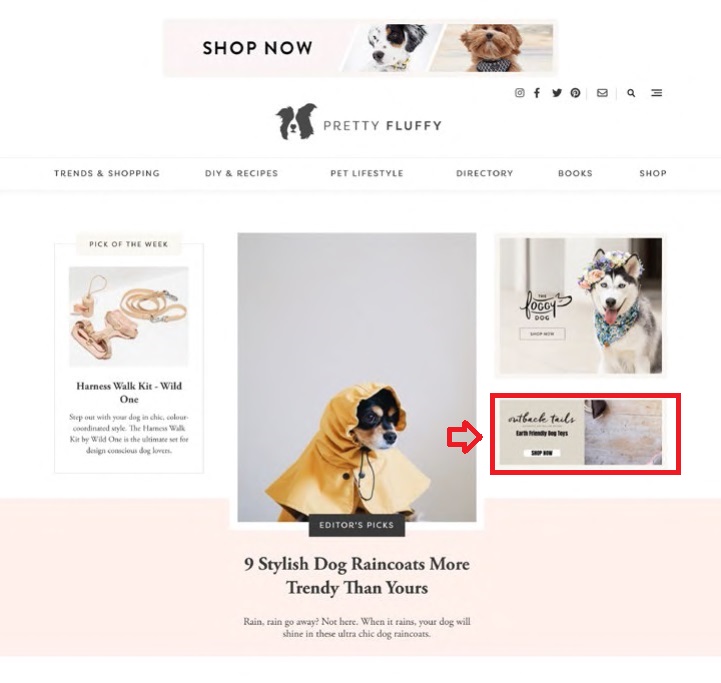The width and height of the screenshot is (721, 683).
Task: Select Pet Lifestyle navigation item
Action: pyautogui.click(x=366, y=173)
